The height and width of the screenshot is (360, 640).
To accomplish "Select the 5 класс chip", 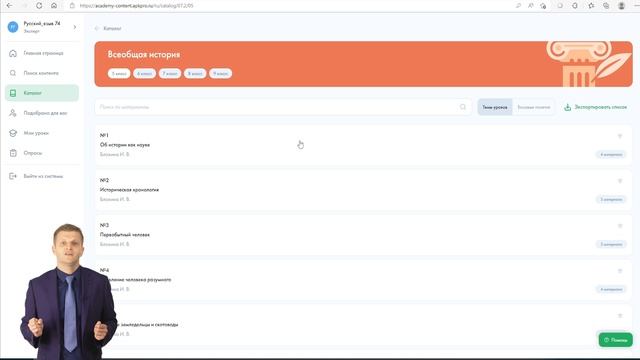I will click(x=119, y=73).
